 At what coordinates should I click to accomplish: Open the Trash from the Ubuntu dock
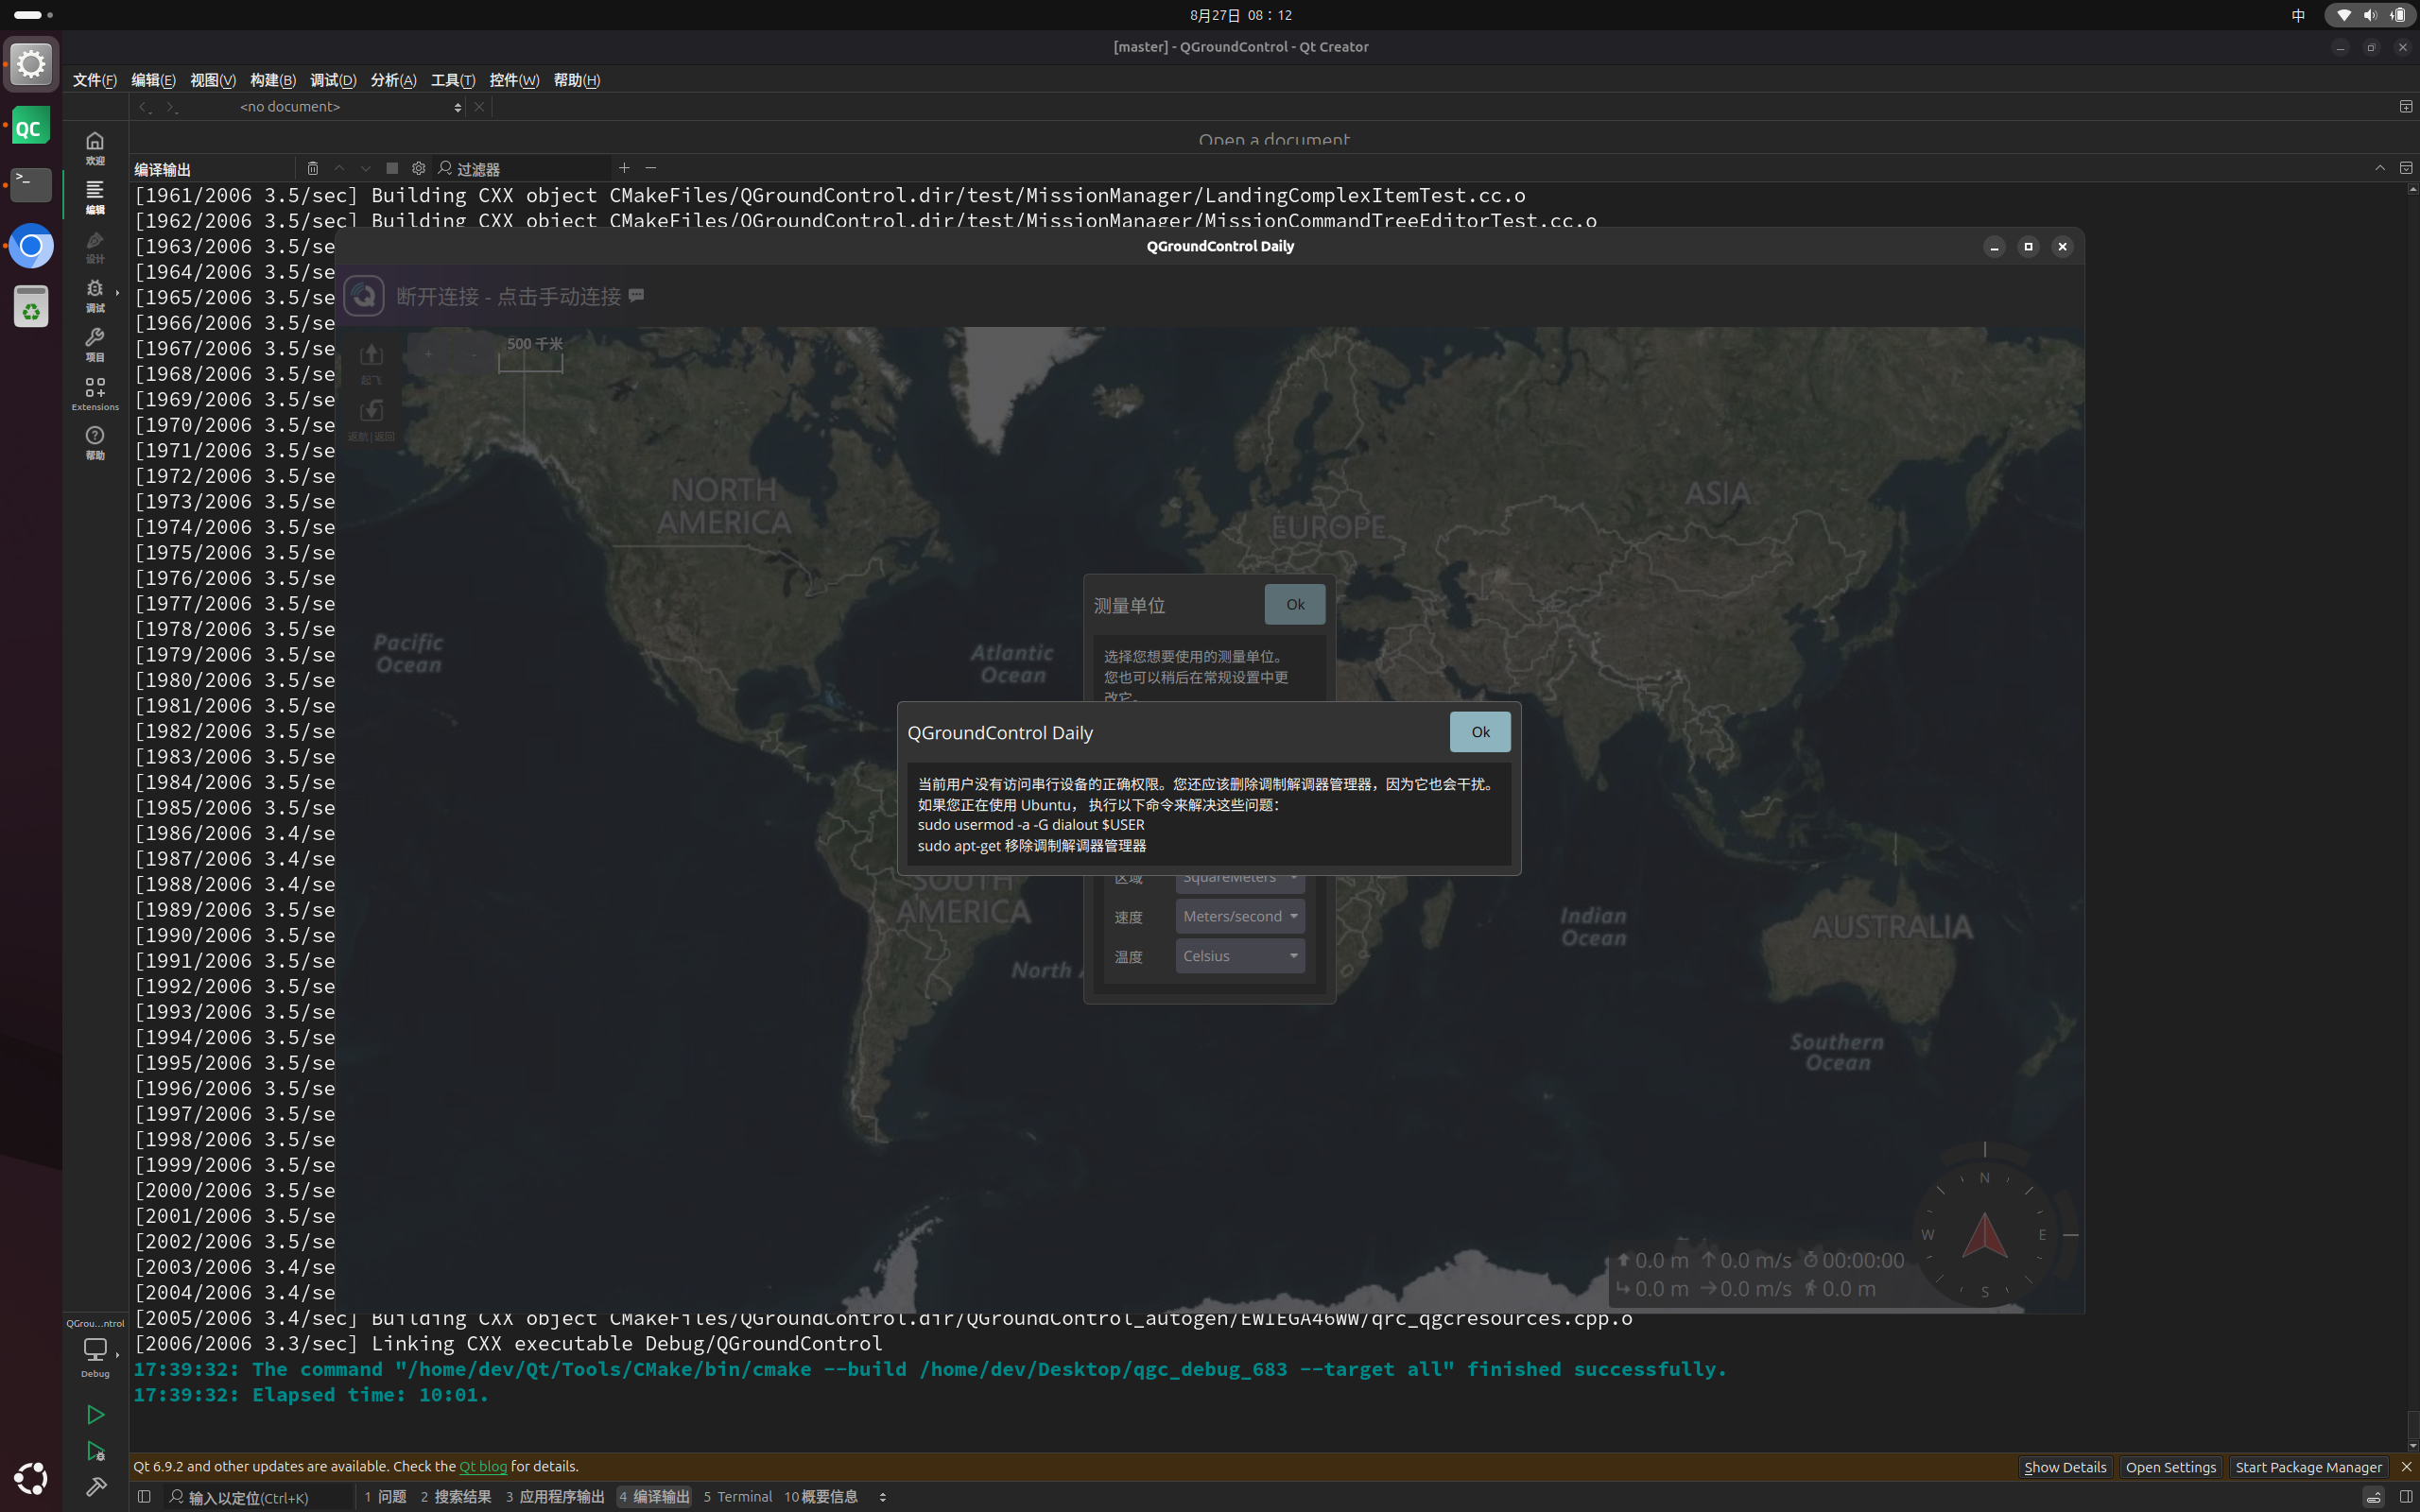pyautogui.click(x=31, y=306)
